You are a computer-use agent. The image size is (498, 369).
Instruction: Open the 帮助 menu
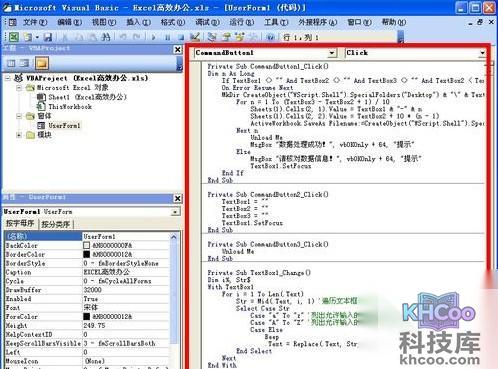pos(393,22)
